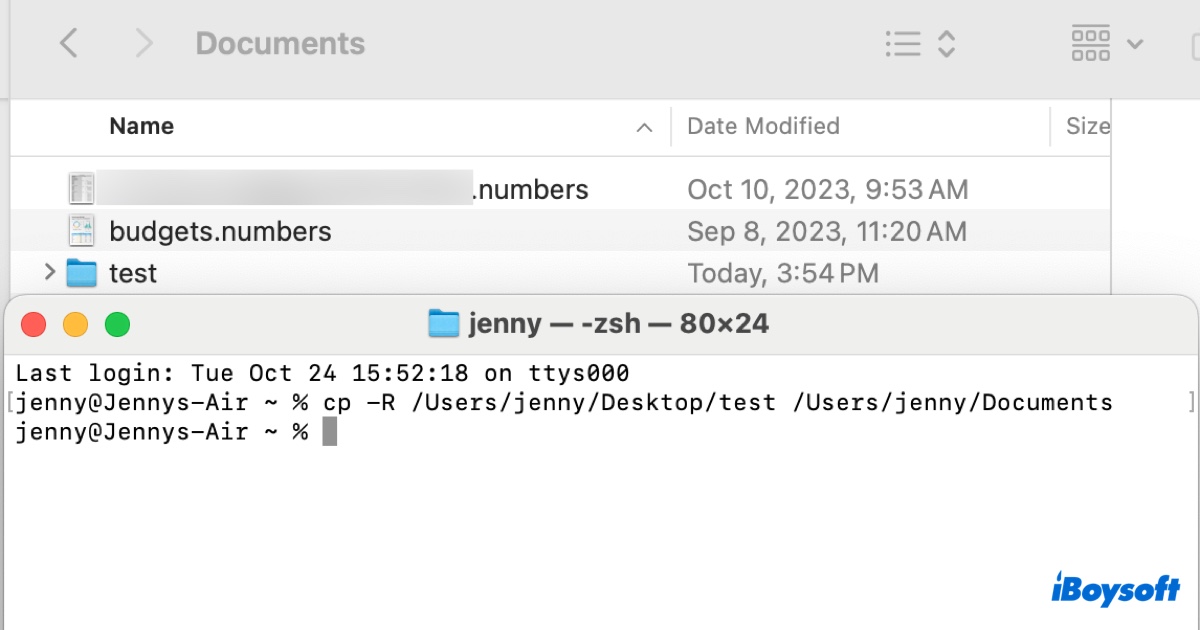Select the budgets.numbers spreadsheet icon
This screenshot has height=630, width=1200.
[x=81, y=231]
